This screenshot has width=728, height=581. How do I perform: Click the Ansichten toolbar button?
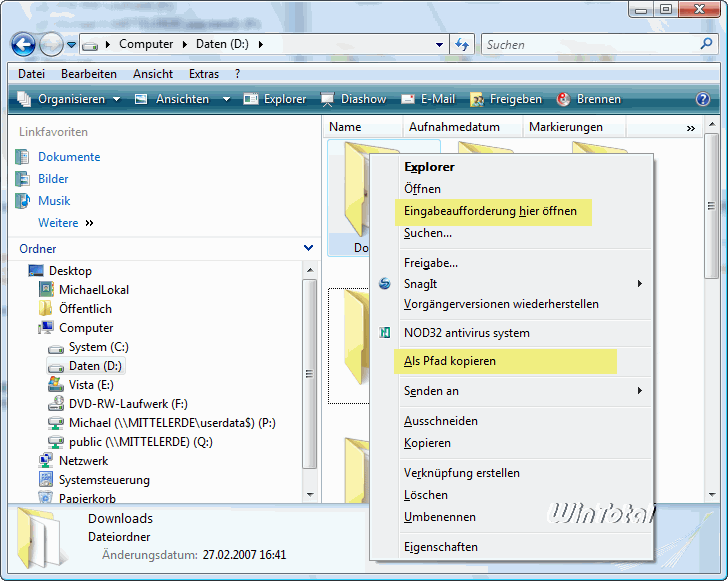172,99
